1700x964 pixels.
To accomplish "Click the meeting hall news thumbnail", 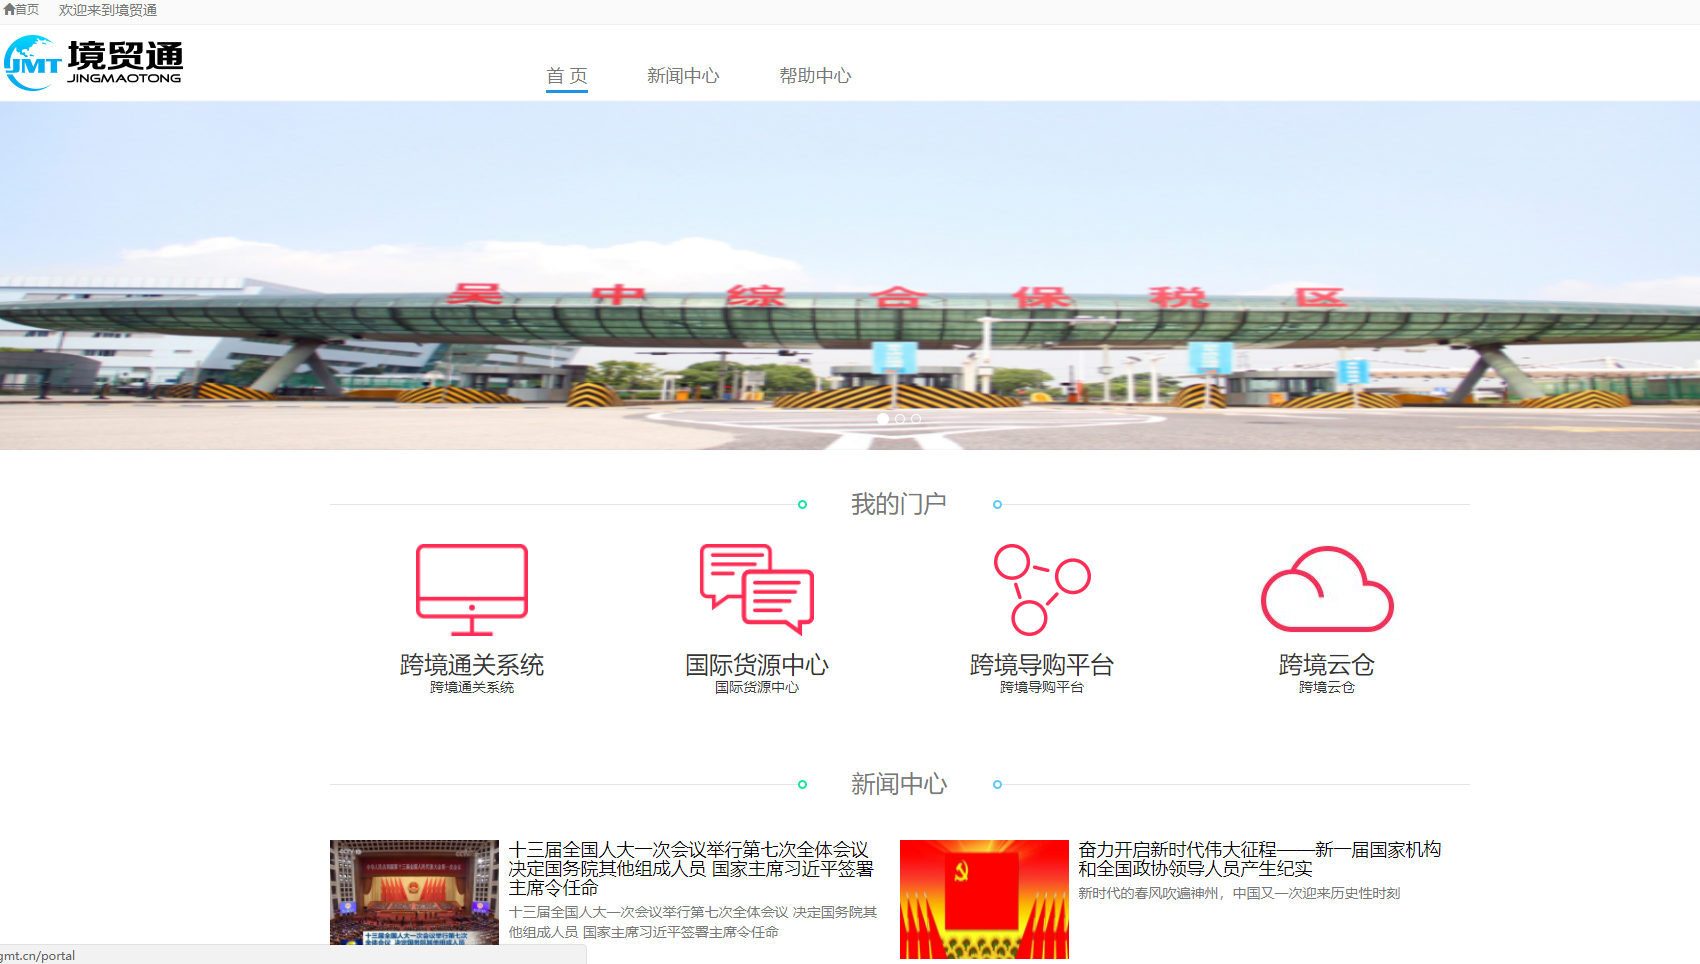I will click(414, 893).
